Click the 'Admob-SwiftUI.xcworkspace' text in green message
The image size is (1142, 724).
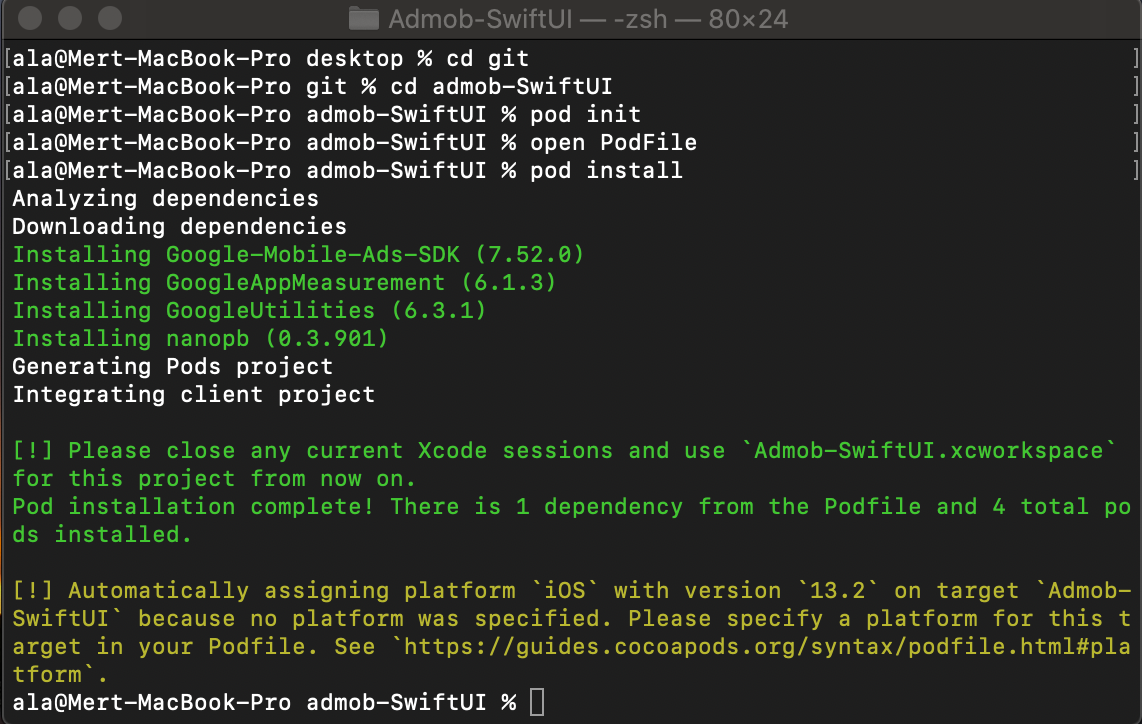[928, 451]
